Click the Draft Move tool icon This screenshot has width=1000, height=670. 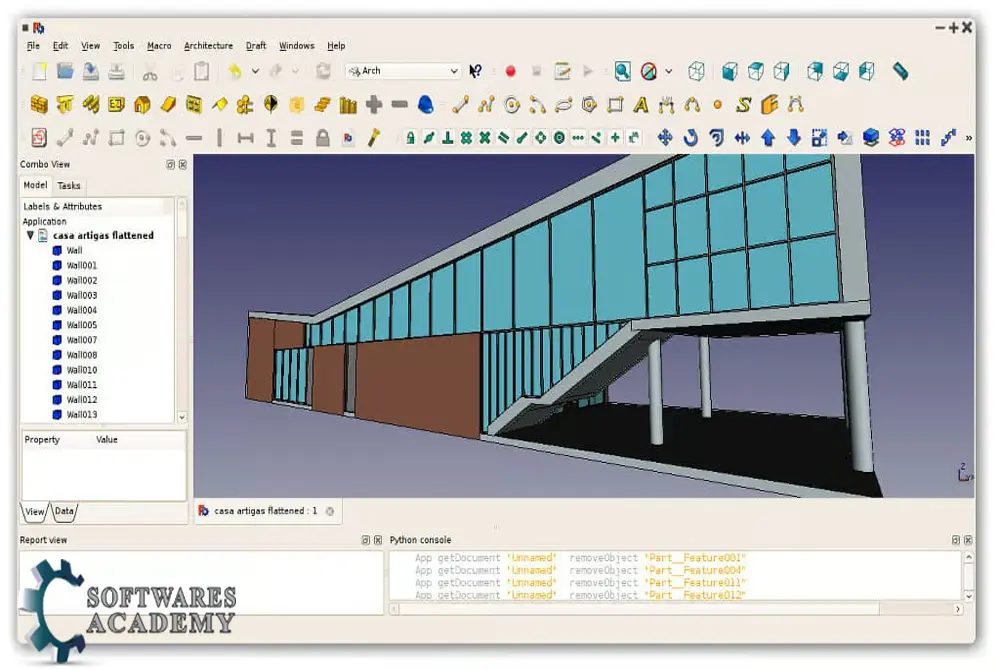pos(665,138)
